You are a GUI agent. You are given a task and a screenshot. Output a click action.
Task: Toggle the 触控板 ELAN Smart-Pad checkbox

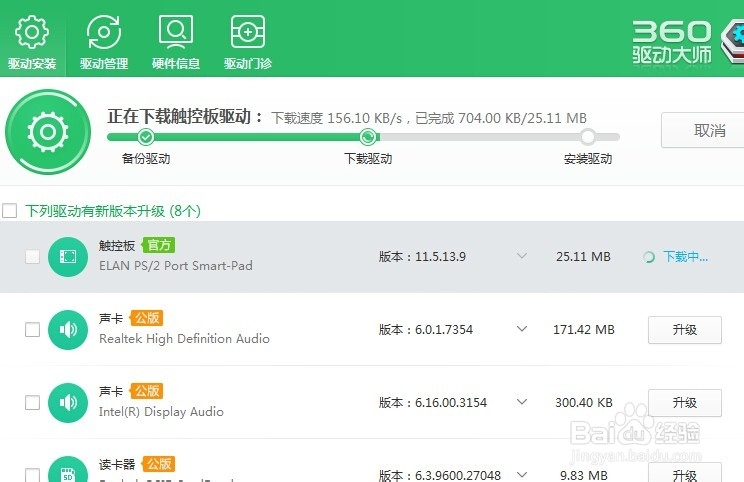pyautogui.click(x=32, y=257)
